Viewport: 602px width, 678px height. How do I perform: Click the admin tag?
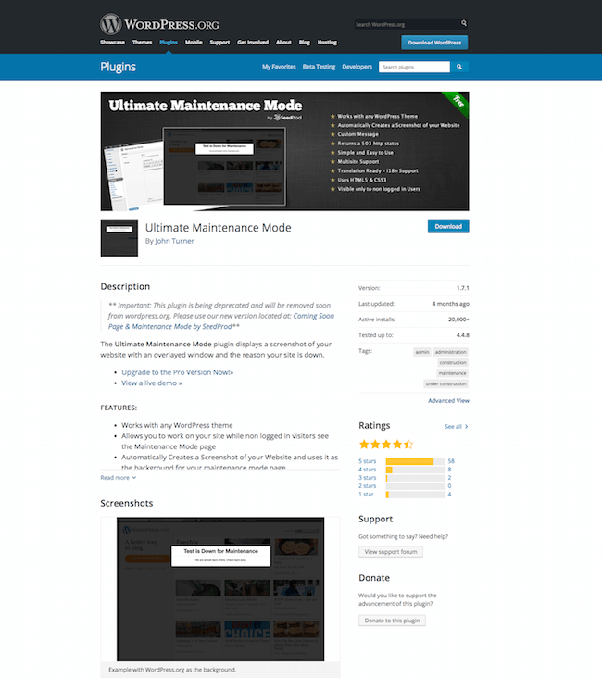click(x=422, y=352)
